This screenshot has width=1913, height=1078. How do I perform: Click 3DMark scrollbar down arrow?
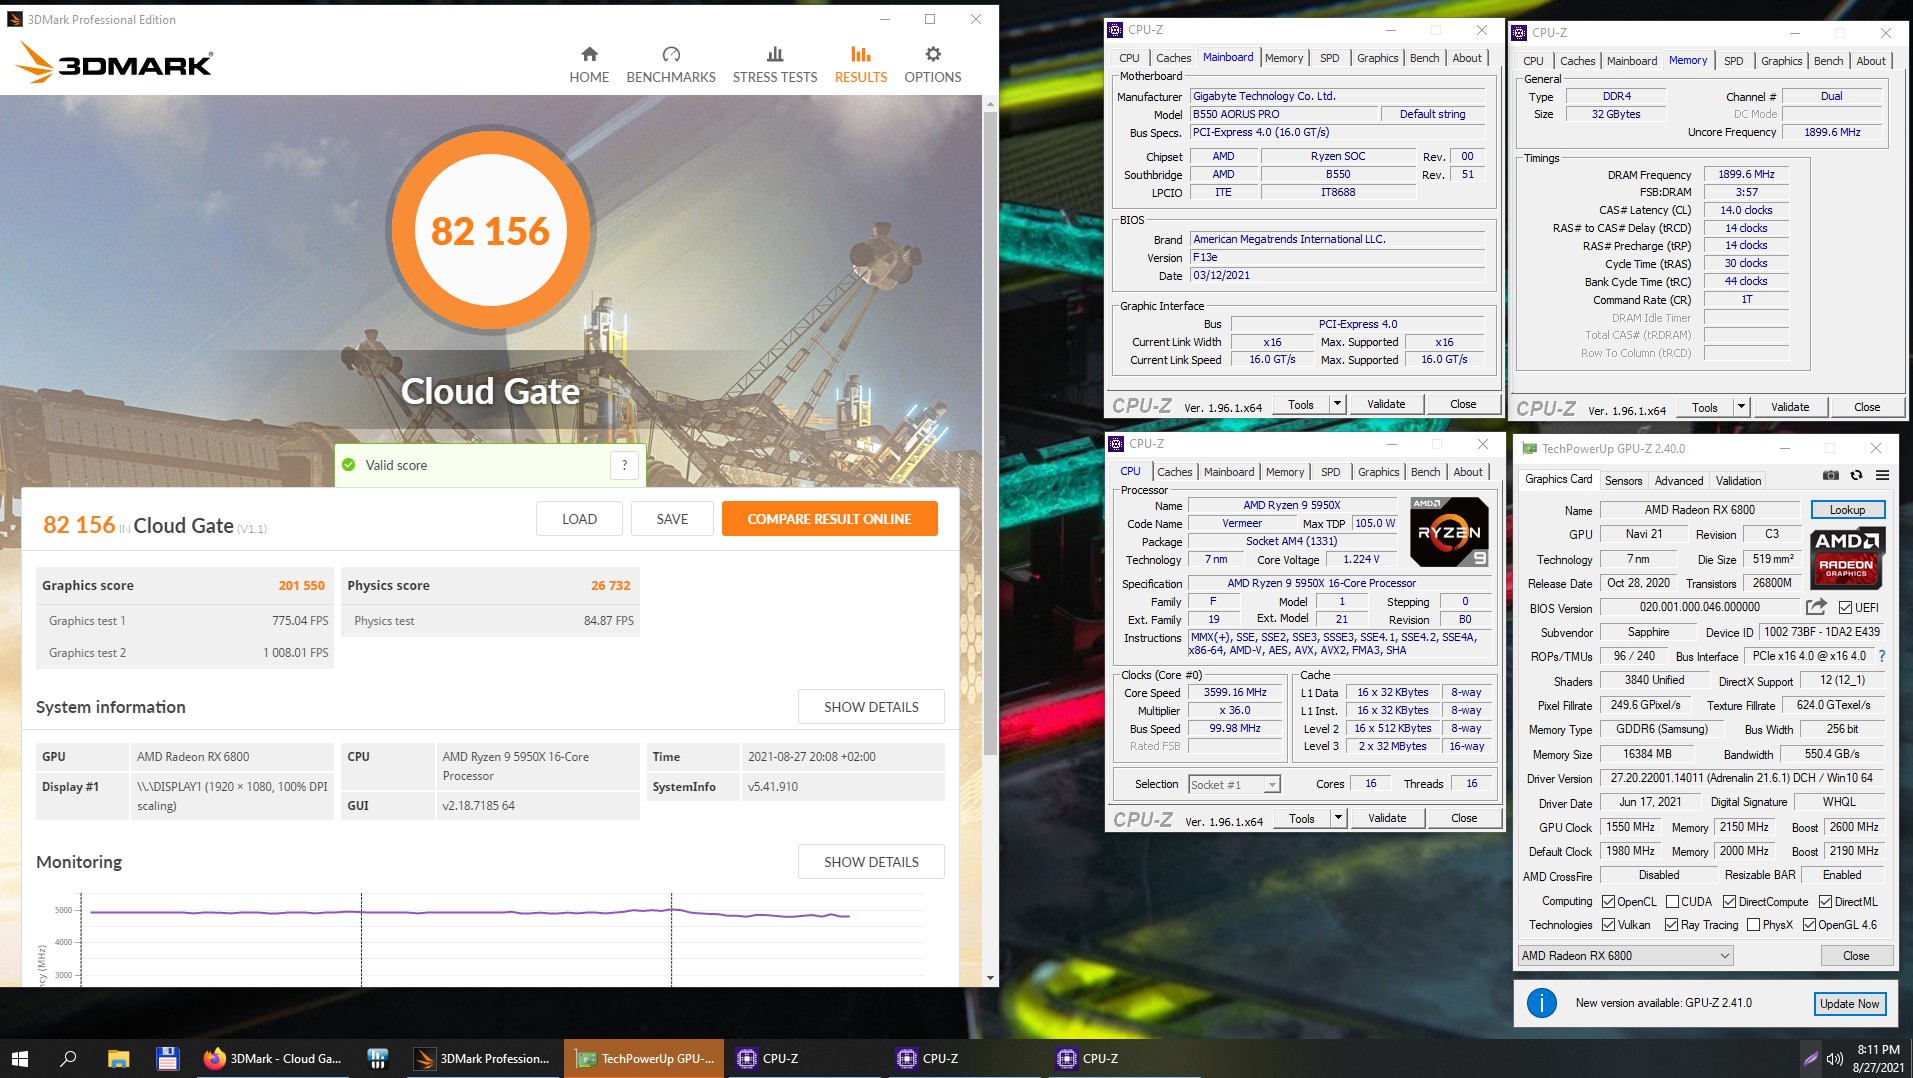[990, 978]
